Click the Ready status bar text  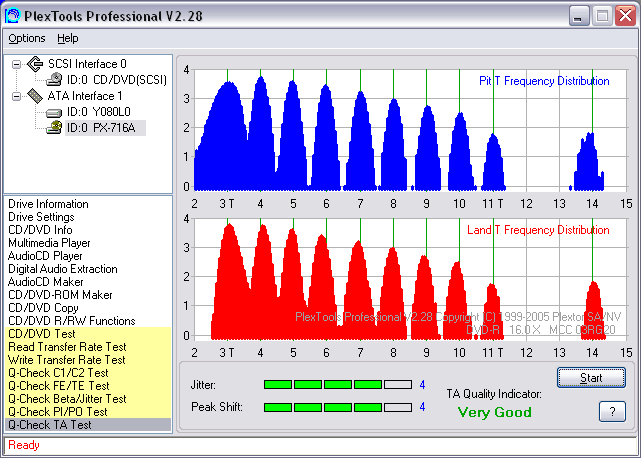pos(24,445)
